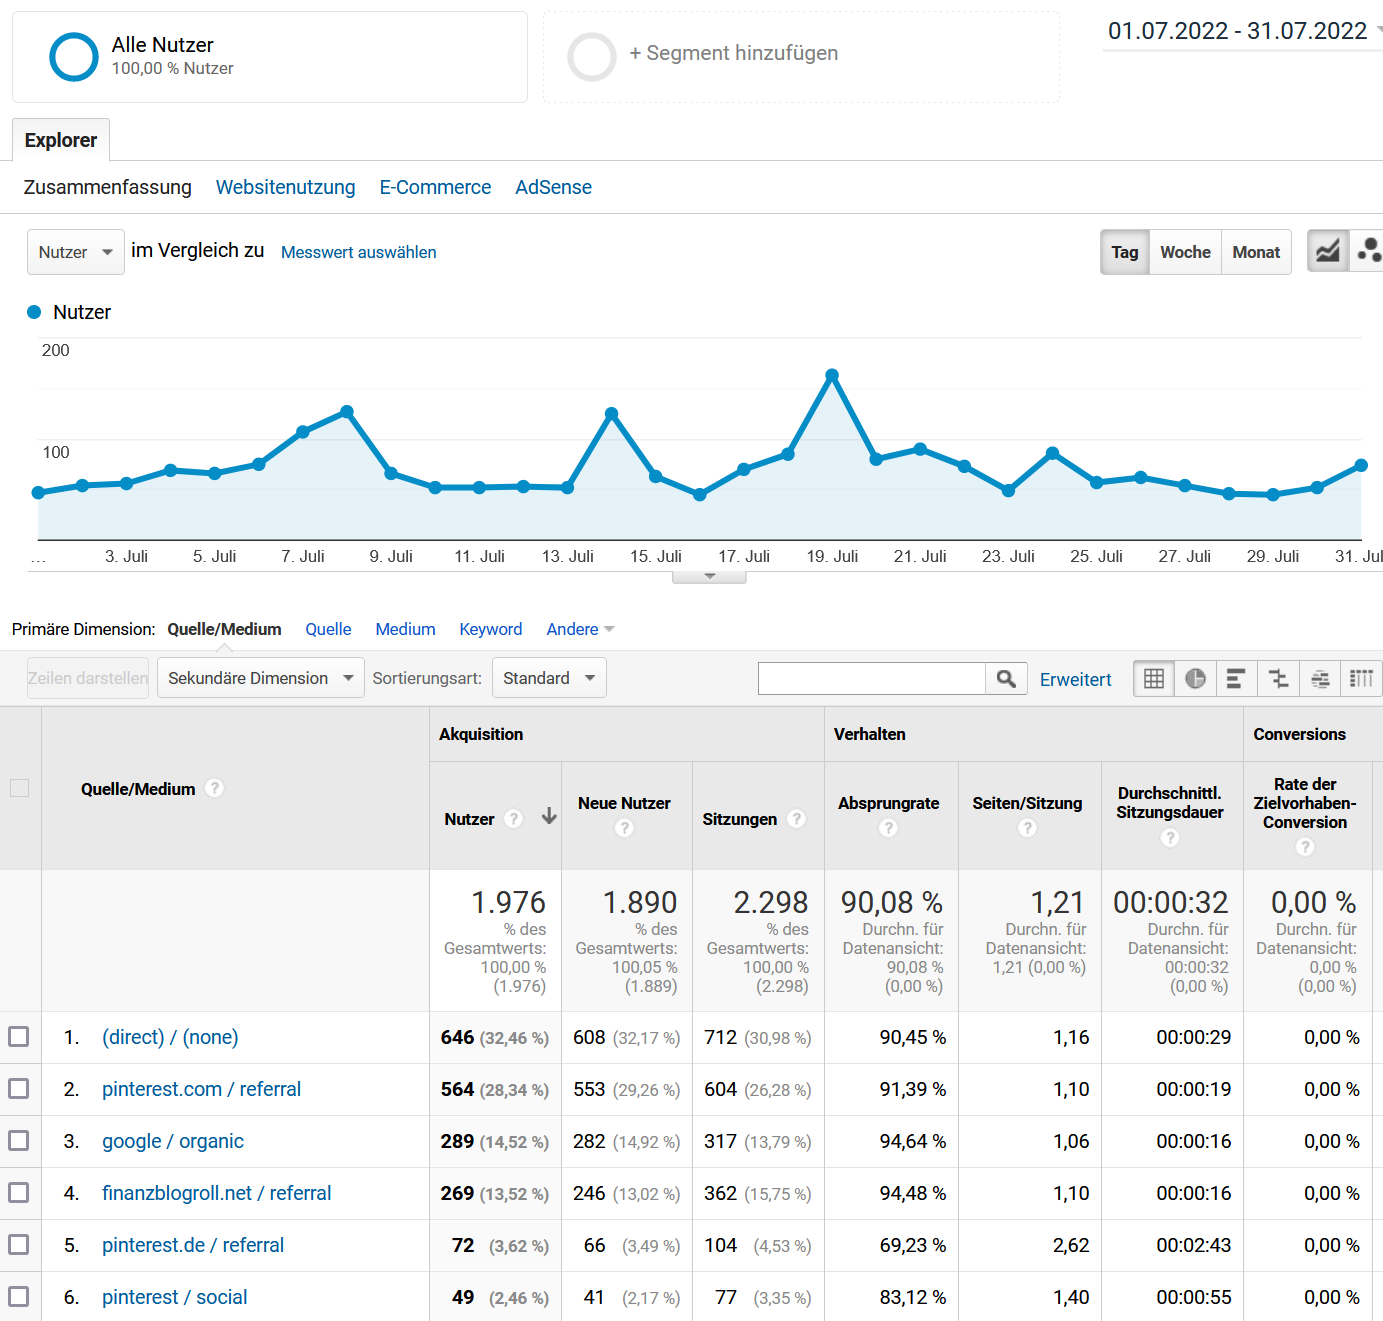Check the pinterest.com / referral row
1383x1321 pixels.
[x=19, y=1088]
